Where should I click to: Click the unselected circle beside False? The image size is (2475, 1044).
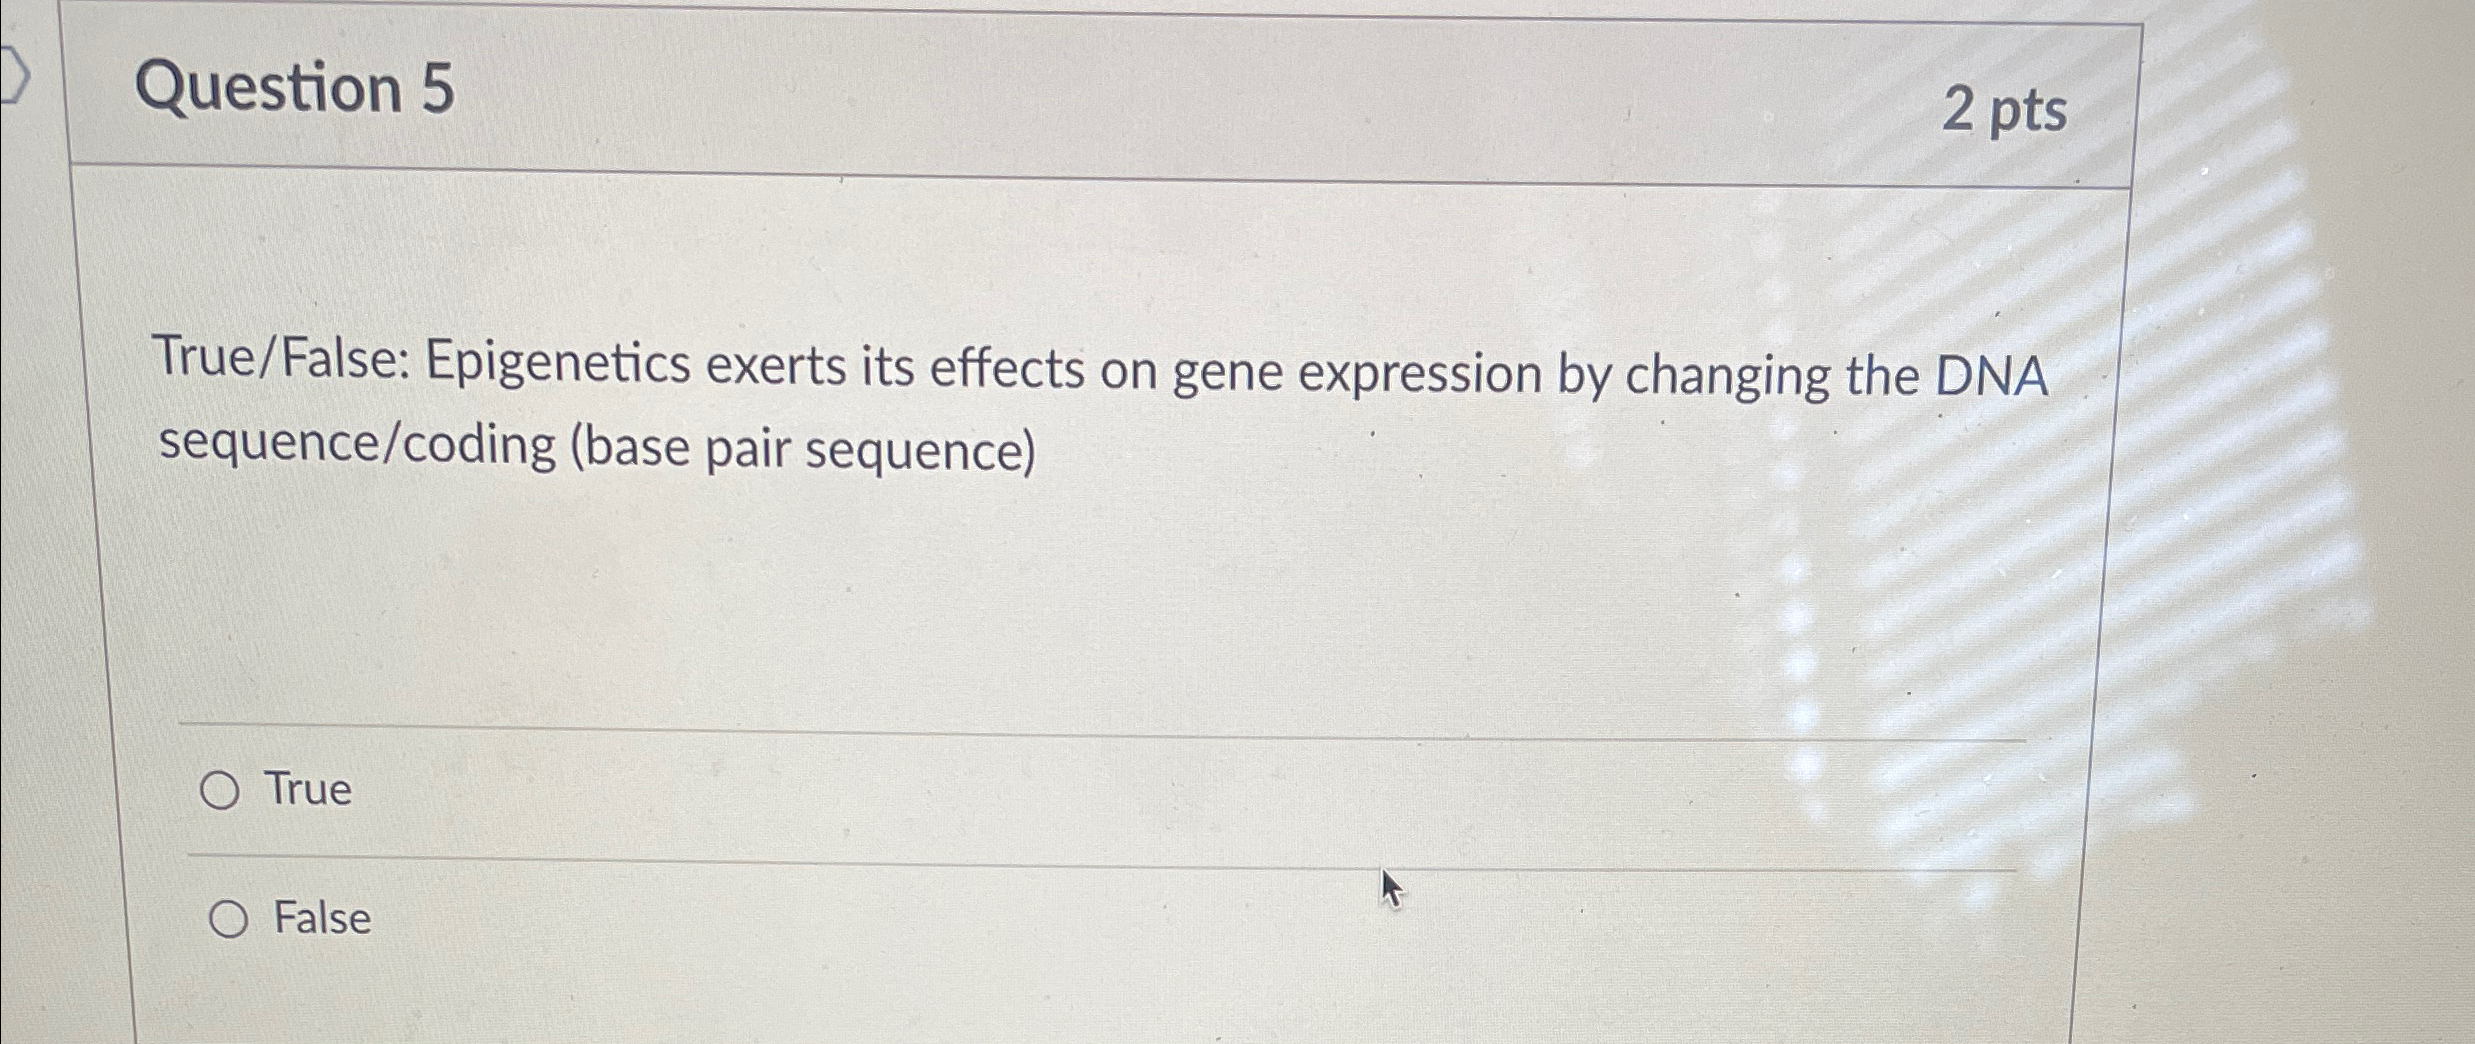click(x=230, y=917)
